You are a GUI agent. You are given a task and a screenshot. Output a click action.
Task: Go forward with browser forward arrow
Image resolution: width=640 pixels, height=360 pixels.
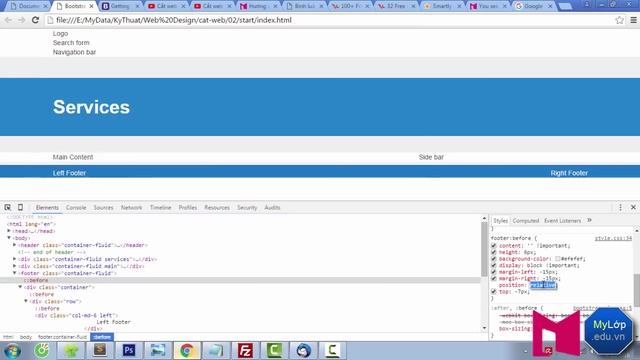22,20
